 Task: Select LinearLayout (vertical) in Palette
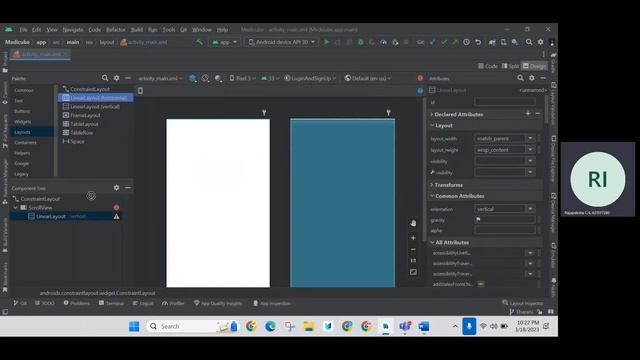pos(95,107)
